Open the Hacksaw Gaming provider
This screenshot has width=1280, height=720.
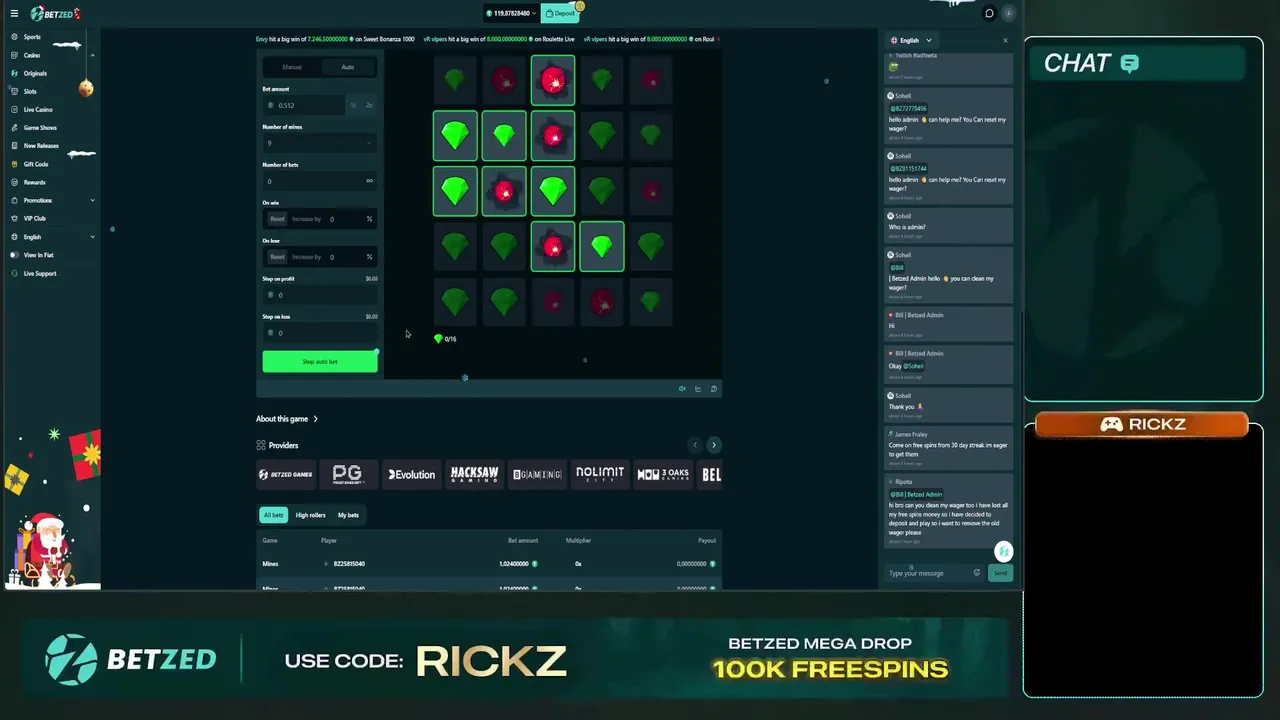(x=474, y=474)
